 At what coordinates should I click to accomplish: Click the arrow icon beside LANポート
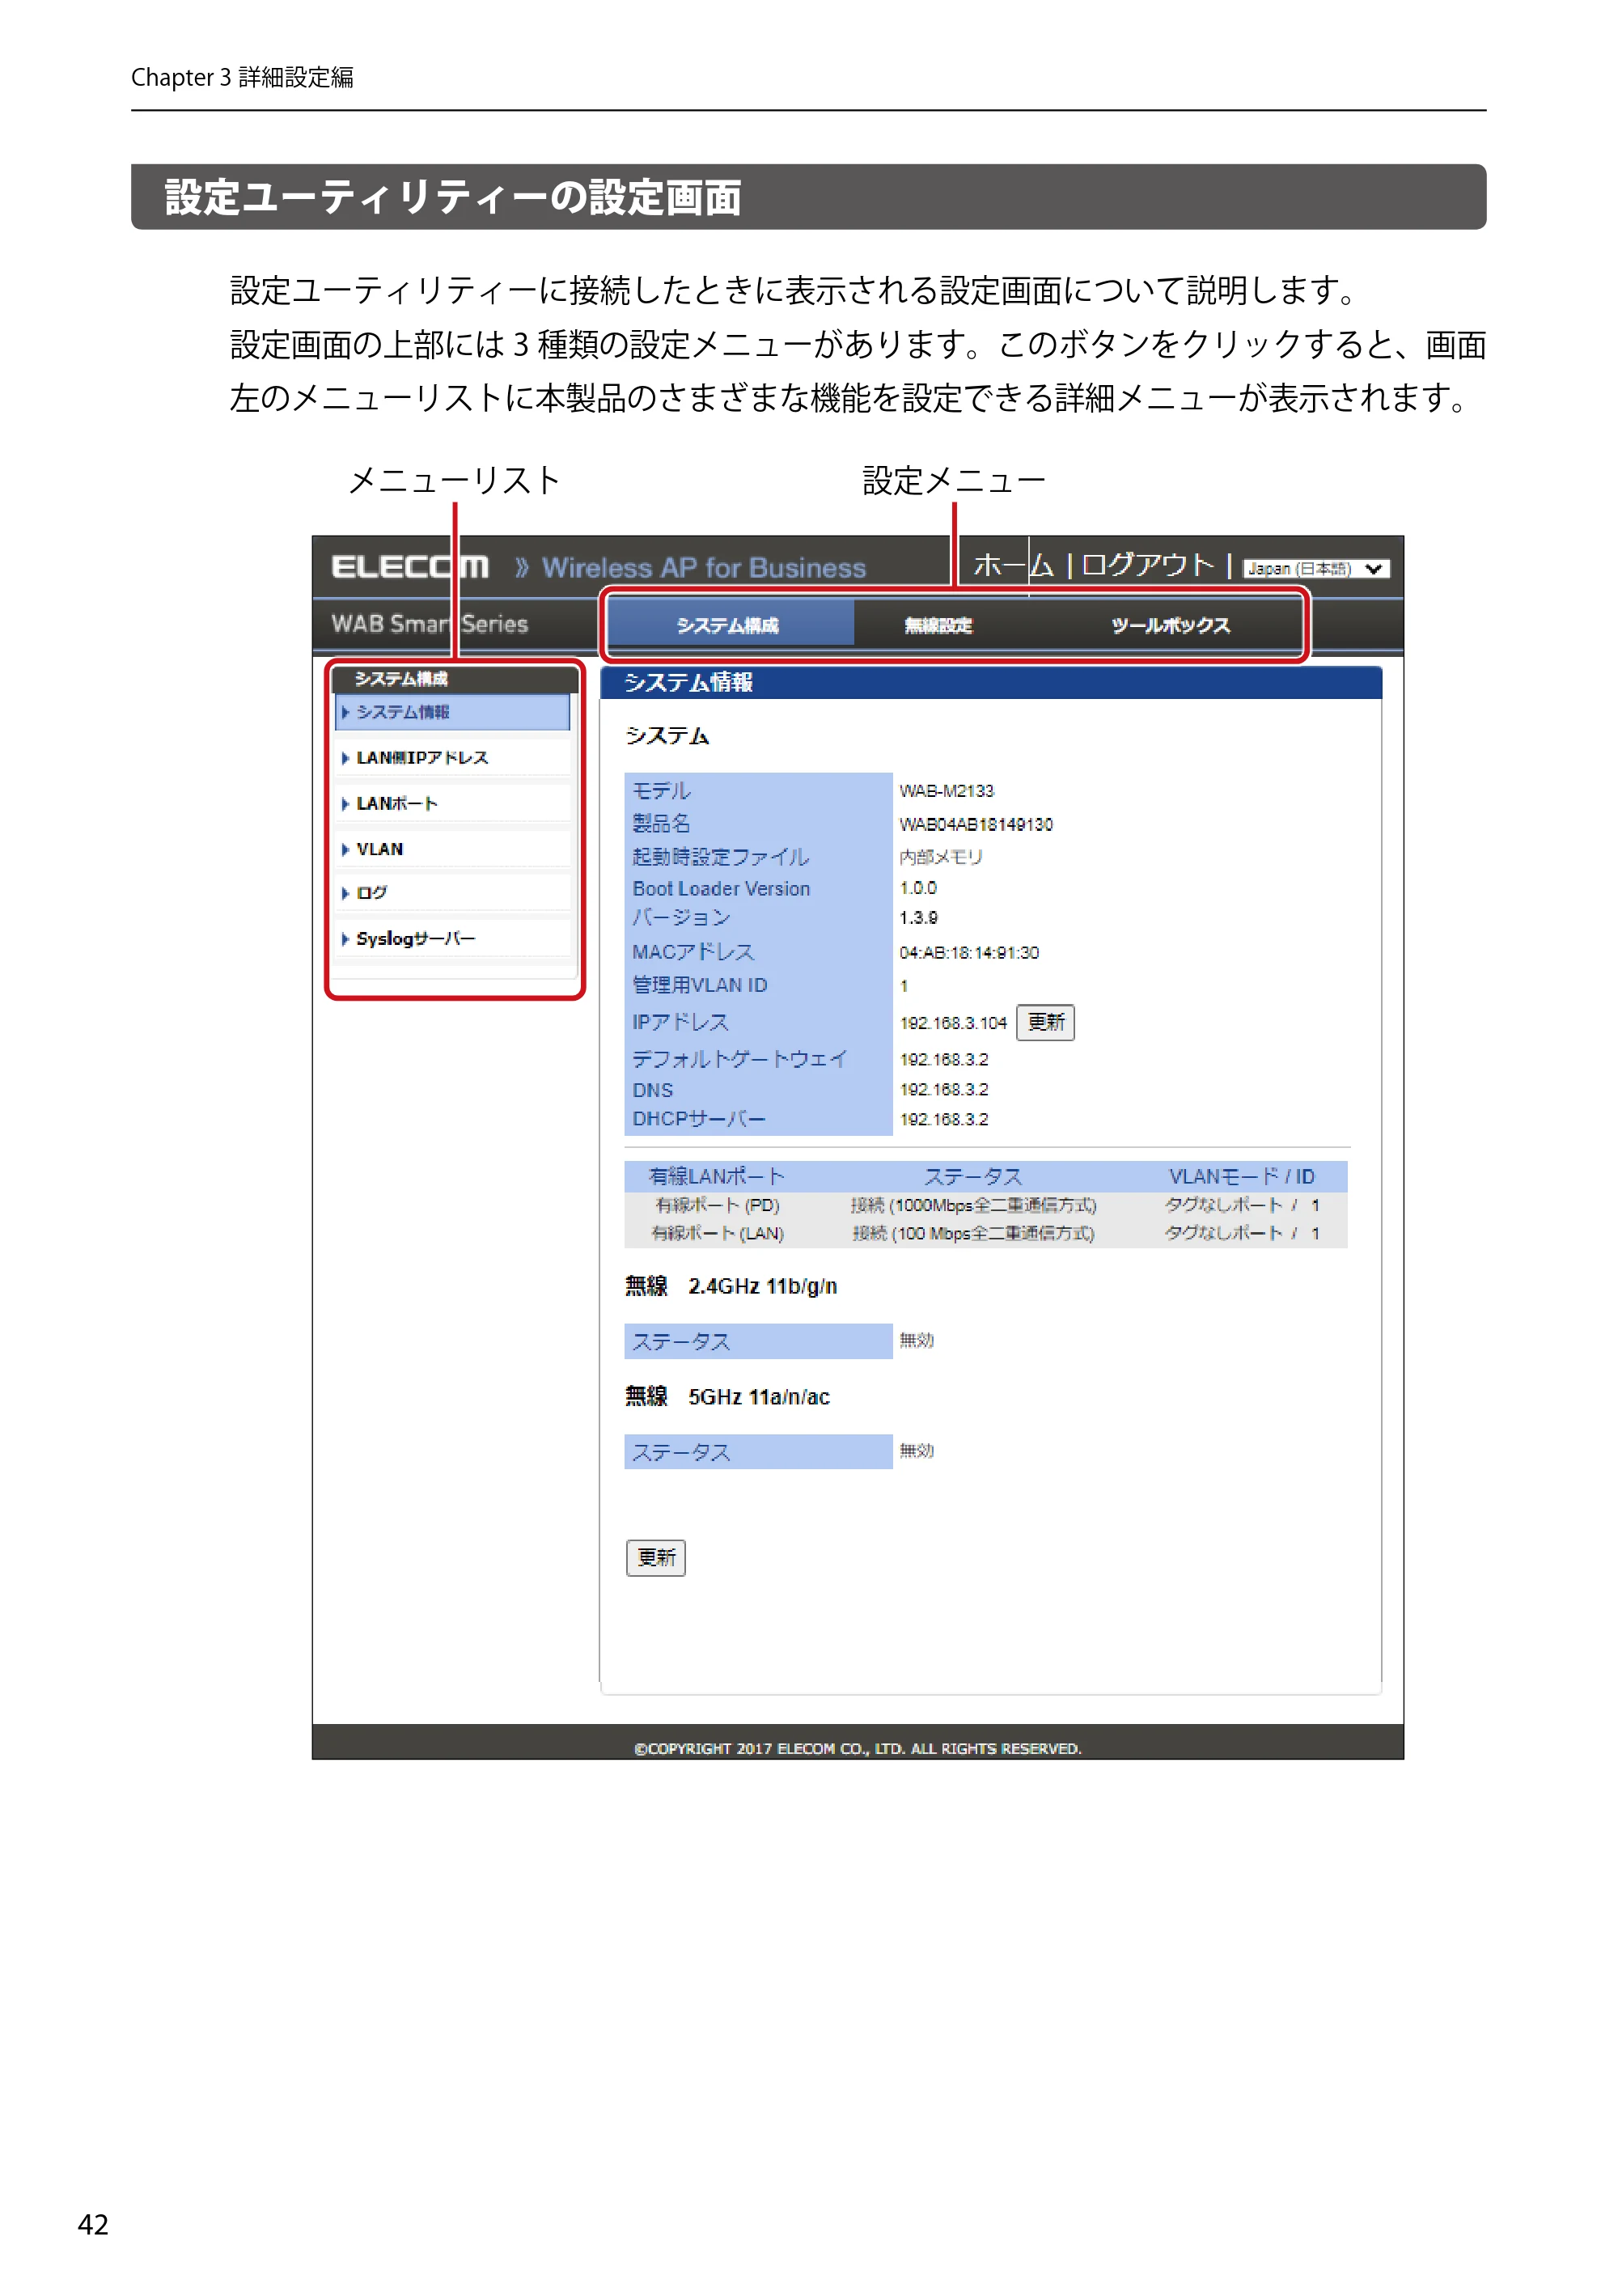point(345,804)
